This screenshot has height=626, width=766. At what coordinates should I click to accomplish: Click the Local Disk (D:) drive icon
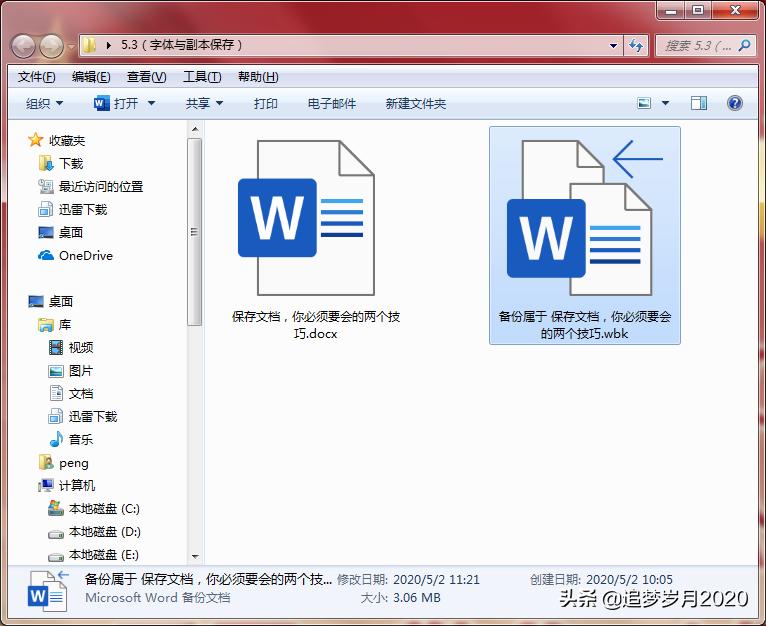point(56,534)
